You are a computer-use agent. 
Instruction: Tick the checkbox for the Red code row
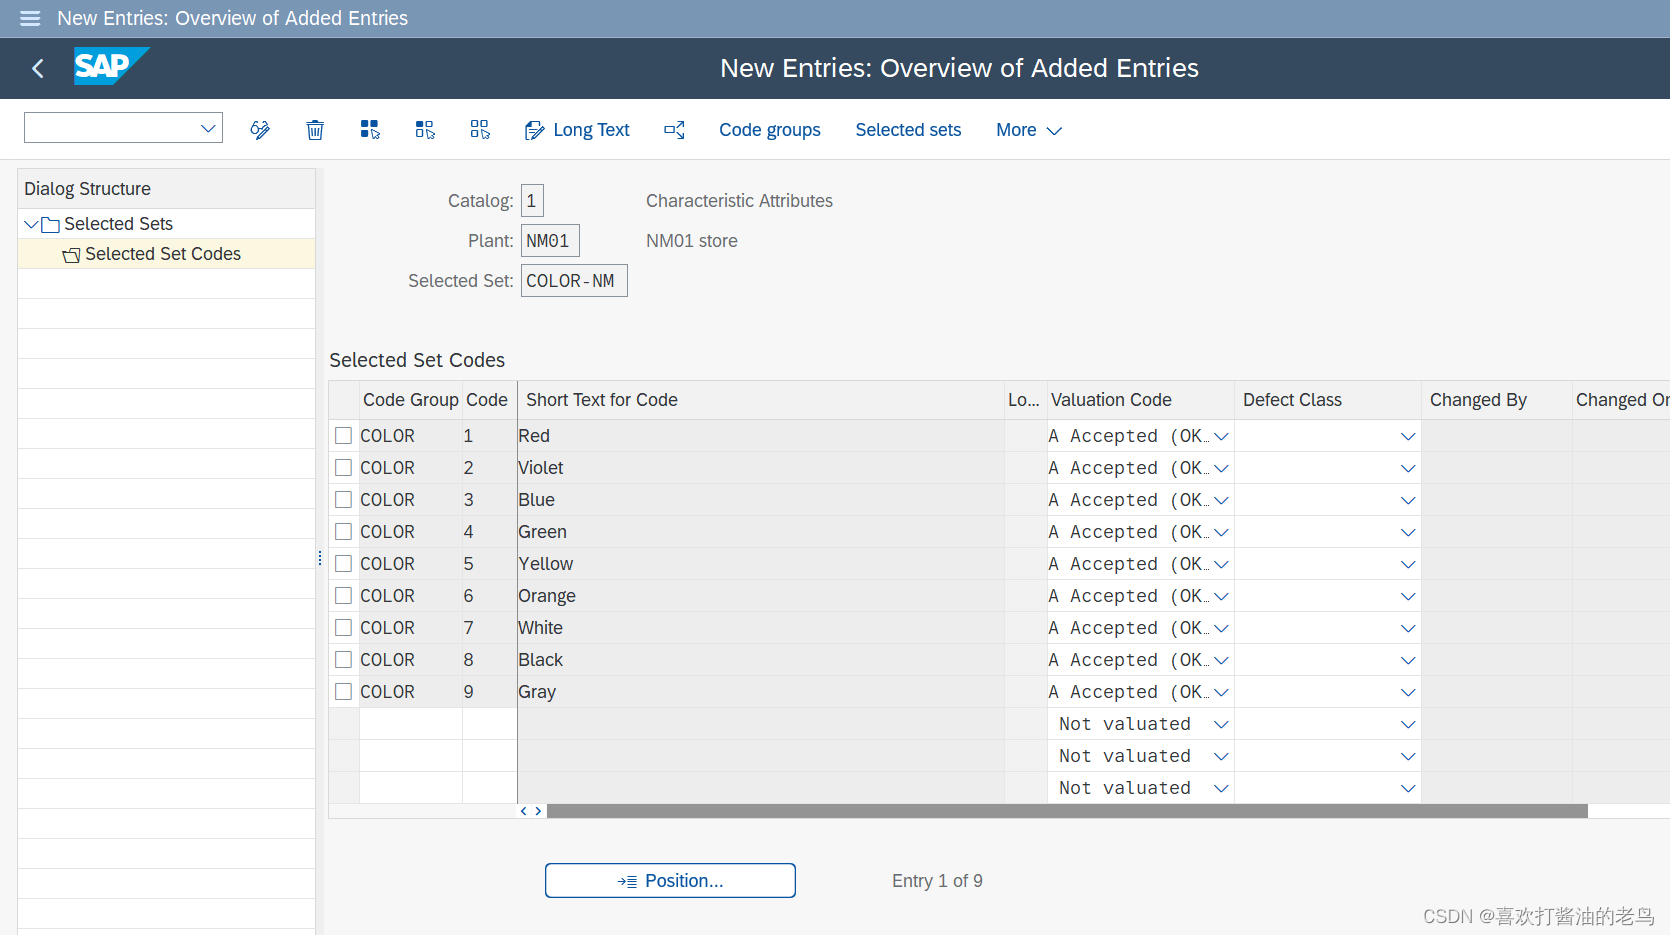343,435
